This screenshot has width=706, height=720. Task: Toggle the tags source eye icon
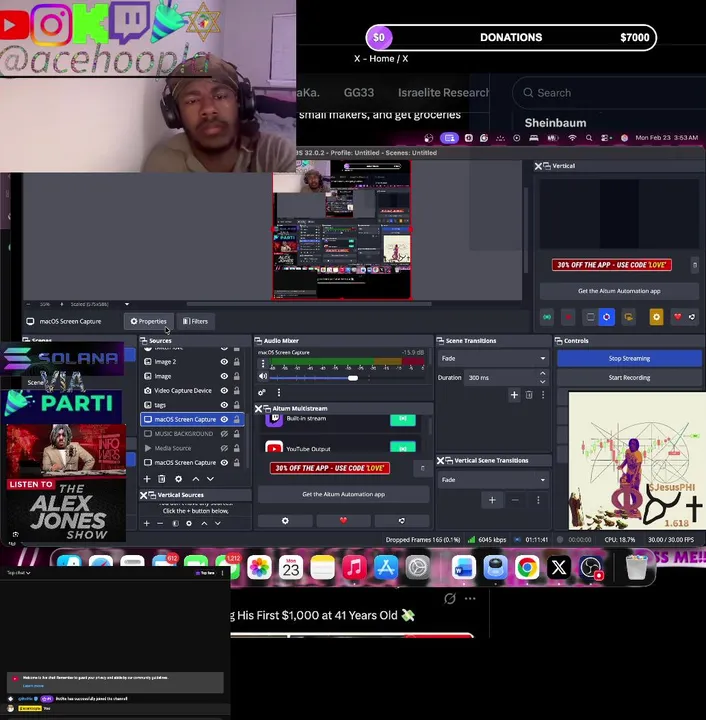tap(224, 405)
